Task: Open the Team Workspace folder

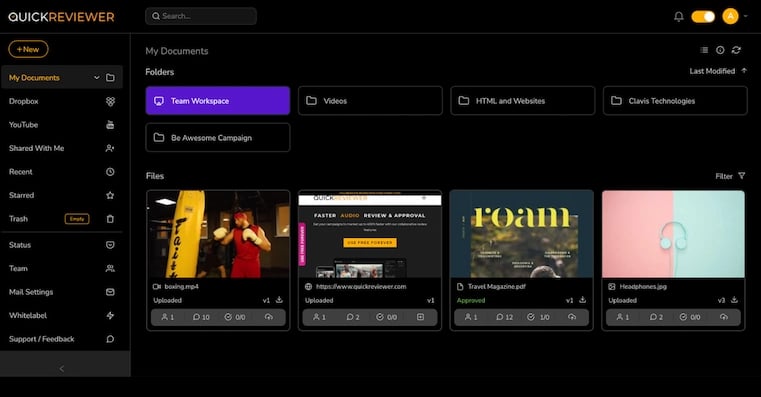Action: 218,101
